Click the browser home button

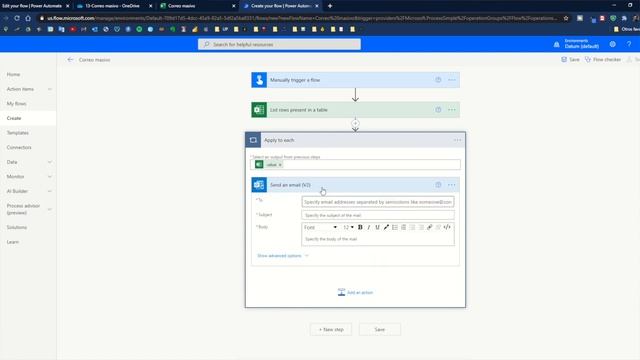pos(28,18)
